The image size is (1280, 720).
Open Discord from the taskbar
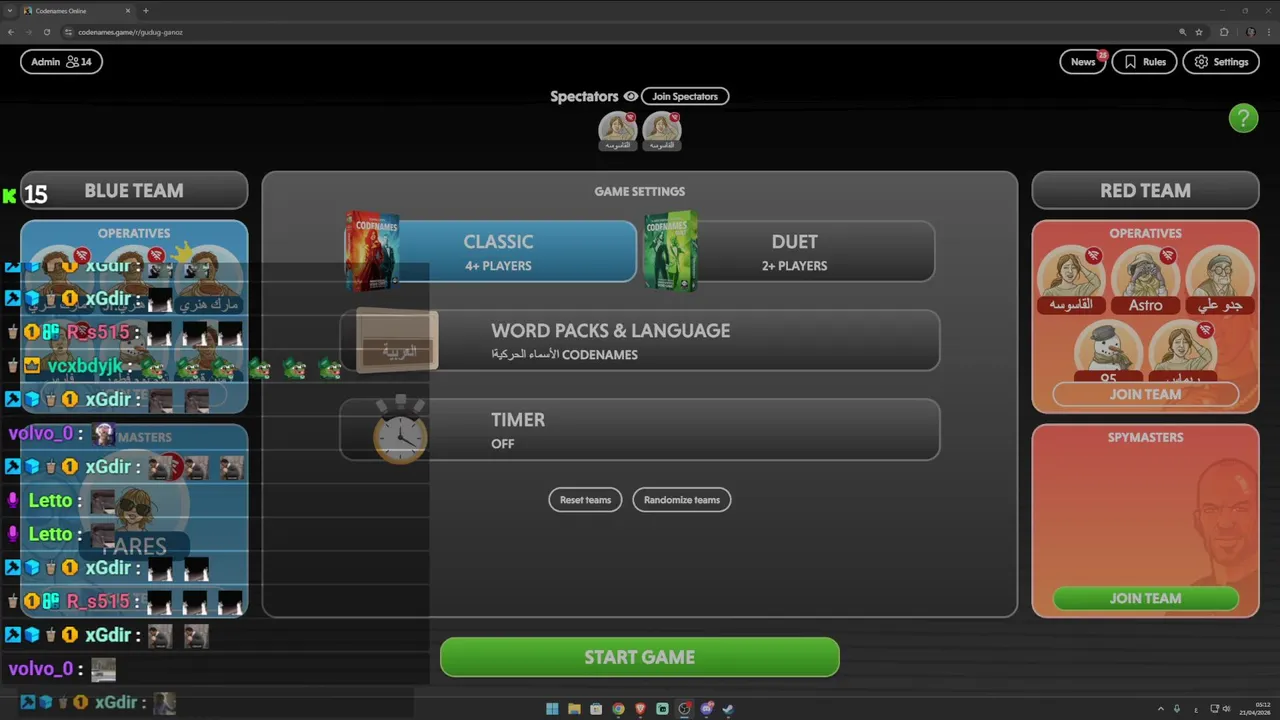click(706, 709)
